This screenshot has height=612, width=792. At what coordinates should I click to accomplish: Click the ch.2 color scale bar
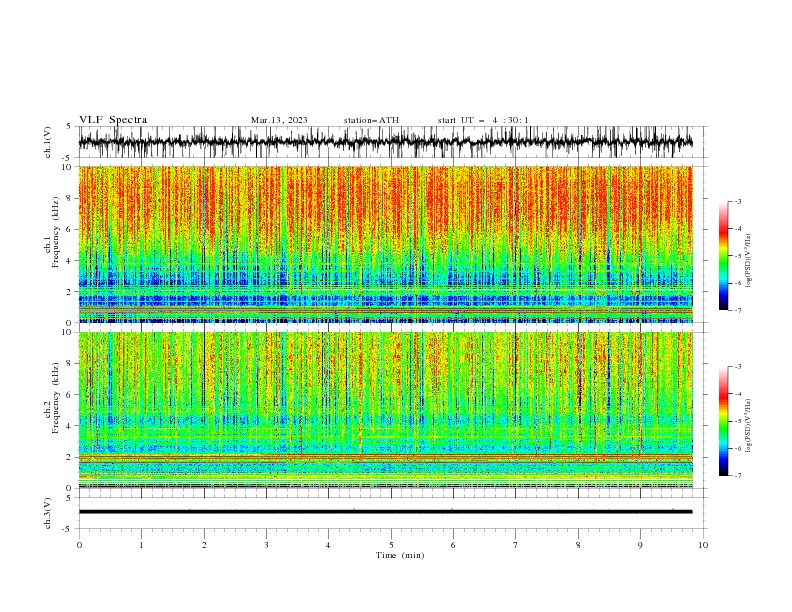tap(723, 421)
